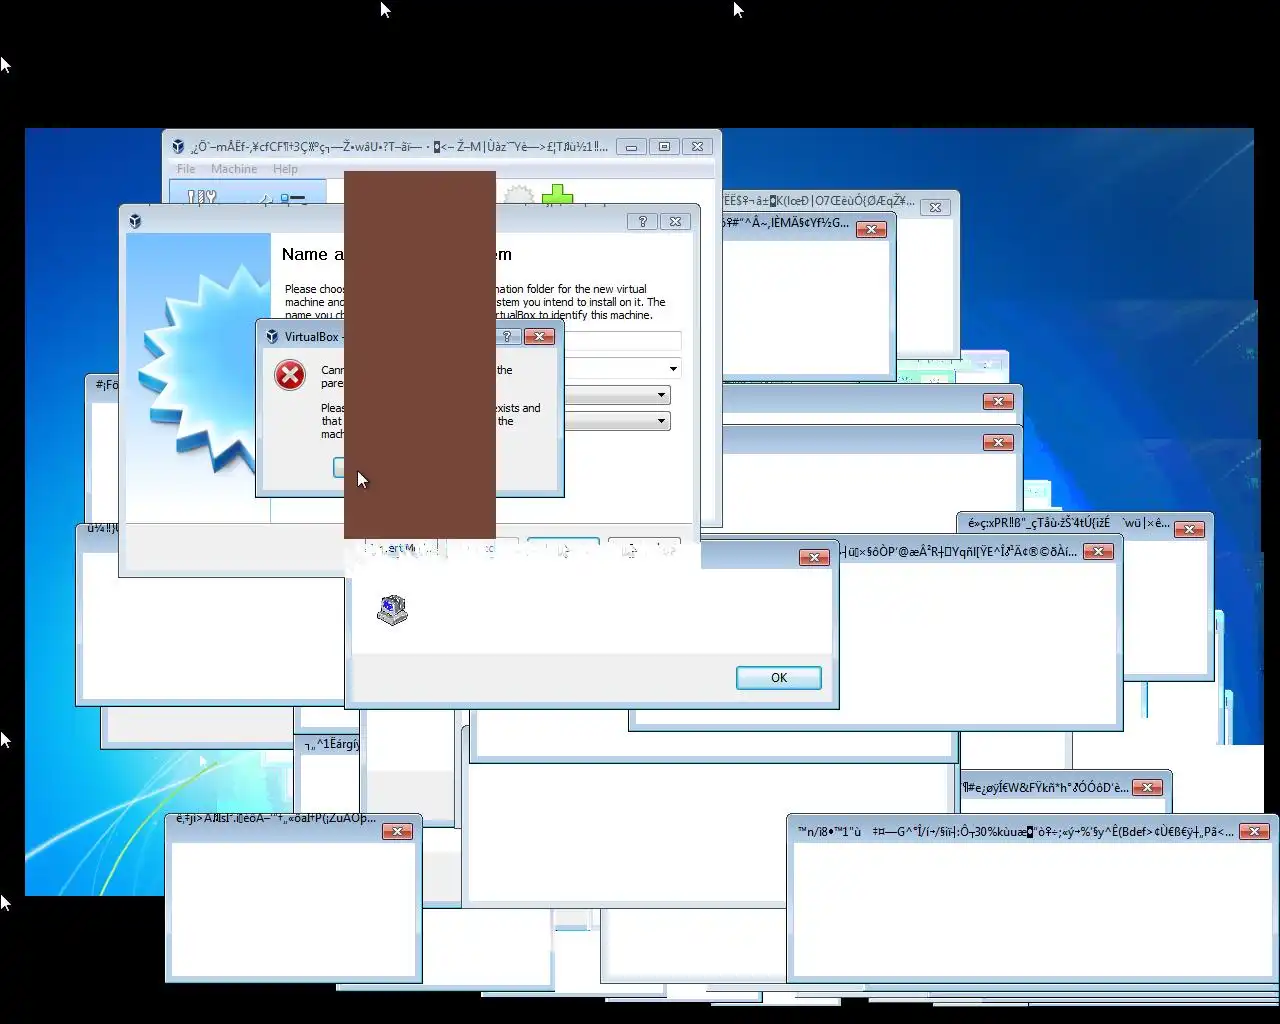Close the window with title containing "§ôÒP'@æÂ²R"
This screenshot has height=1024, width=1280.
(1098, 551)
